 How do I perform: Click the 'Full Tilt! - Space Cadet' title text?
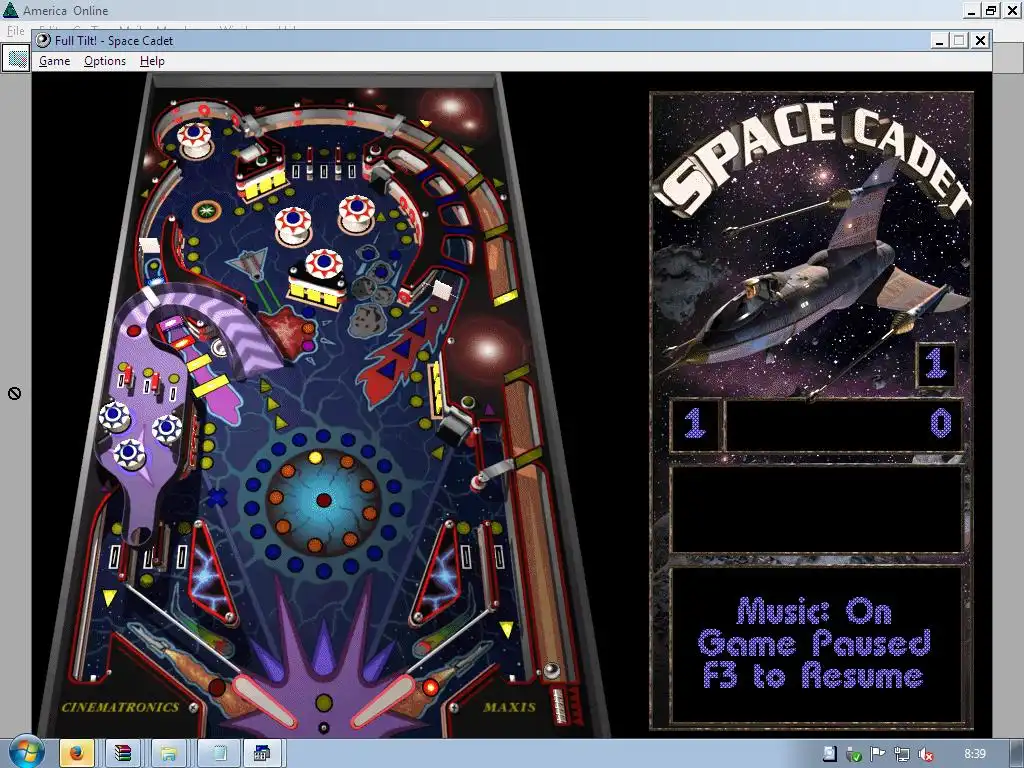[114, 40]
